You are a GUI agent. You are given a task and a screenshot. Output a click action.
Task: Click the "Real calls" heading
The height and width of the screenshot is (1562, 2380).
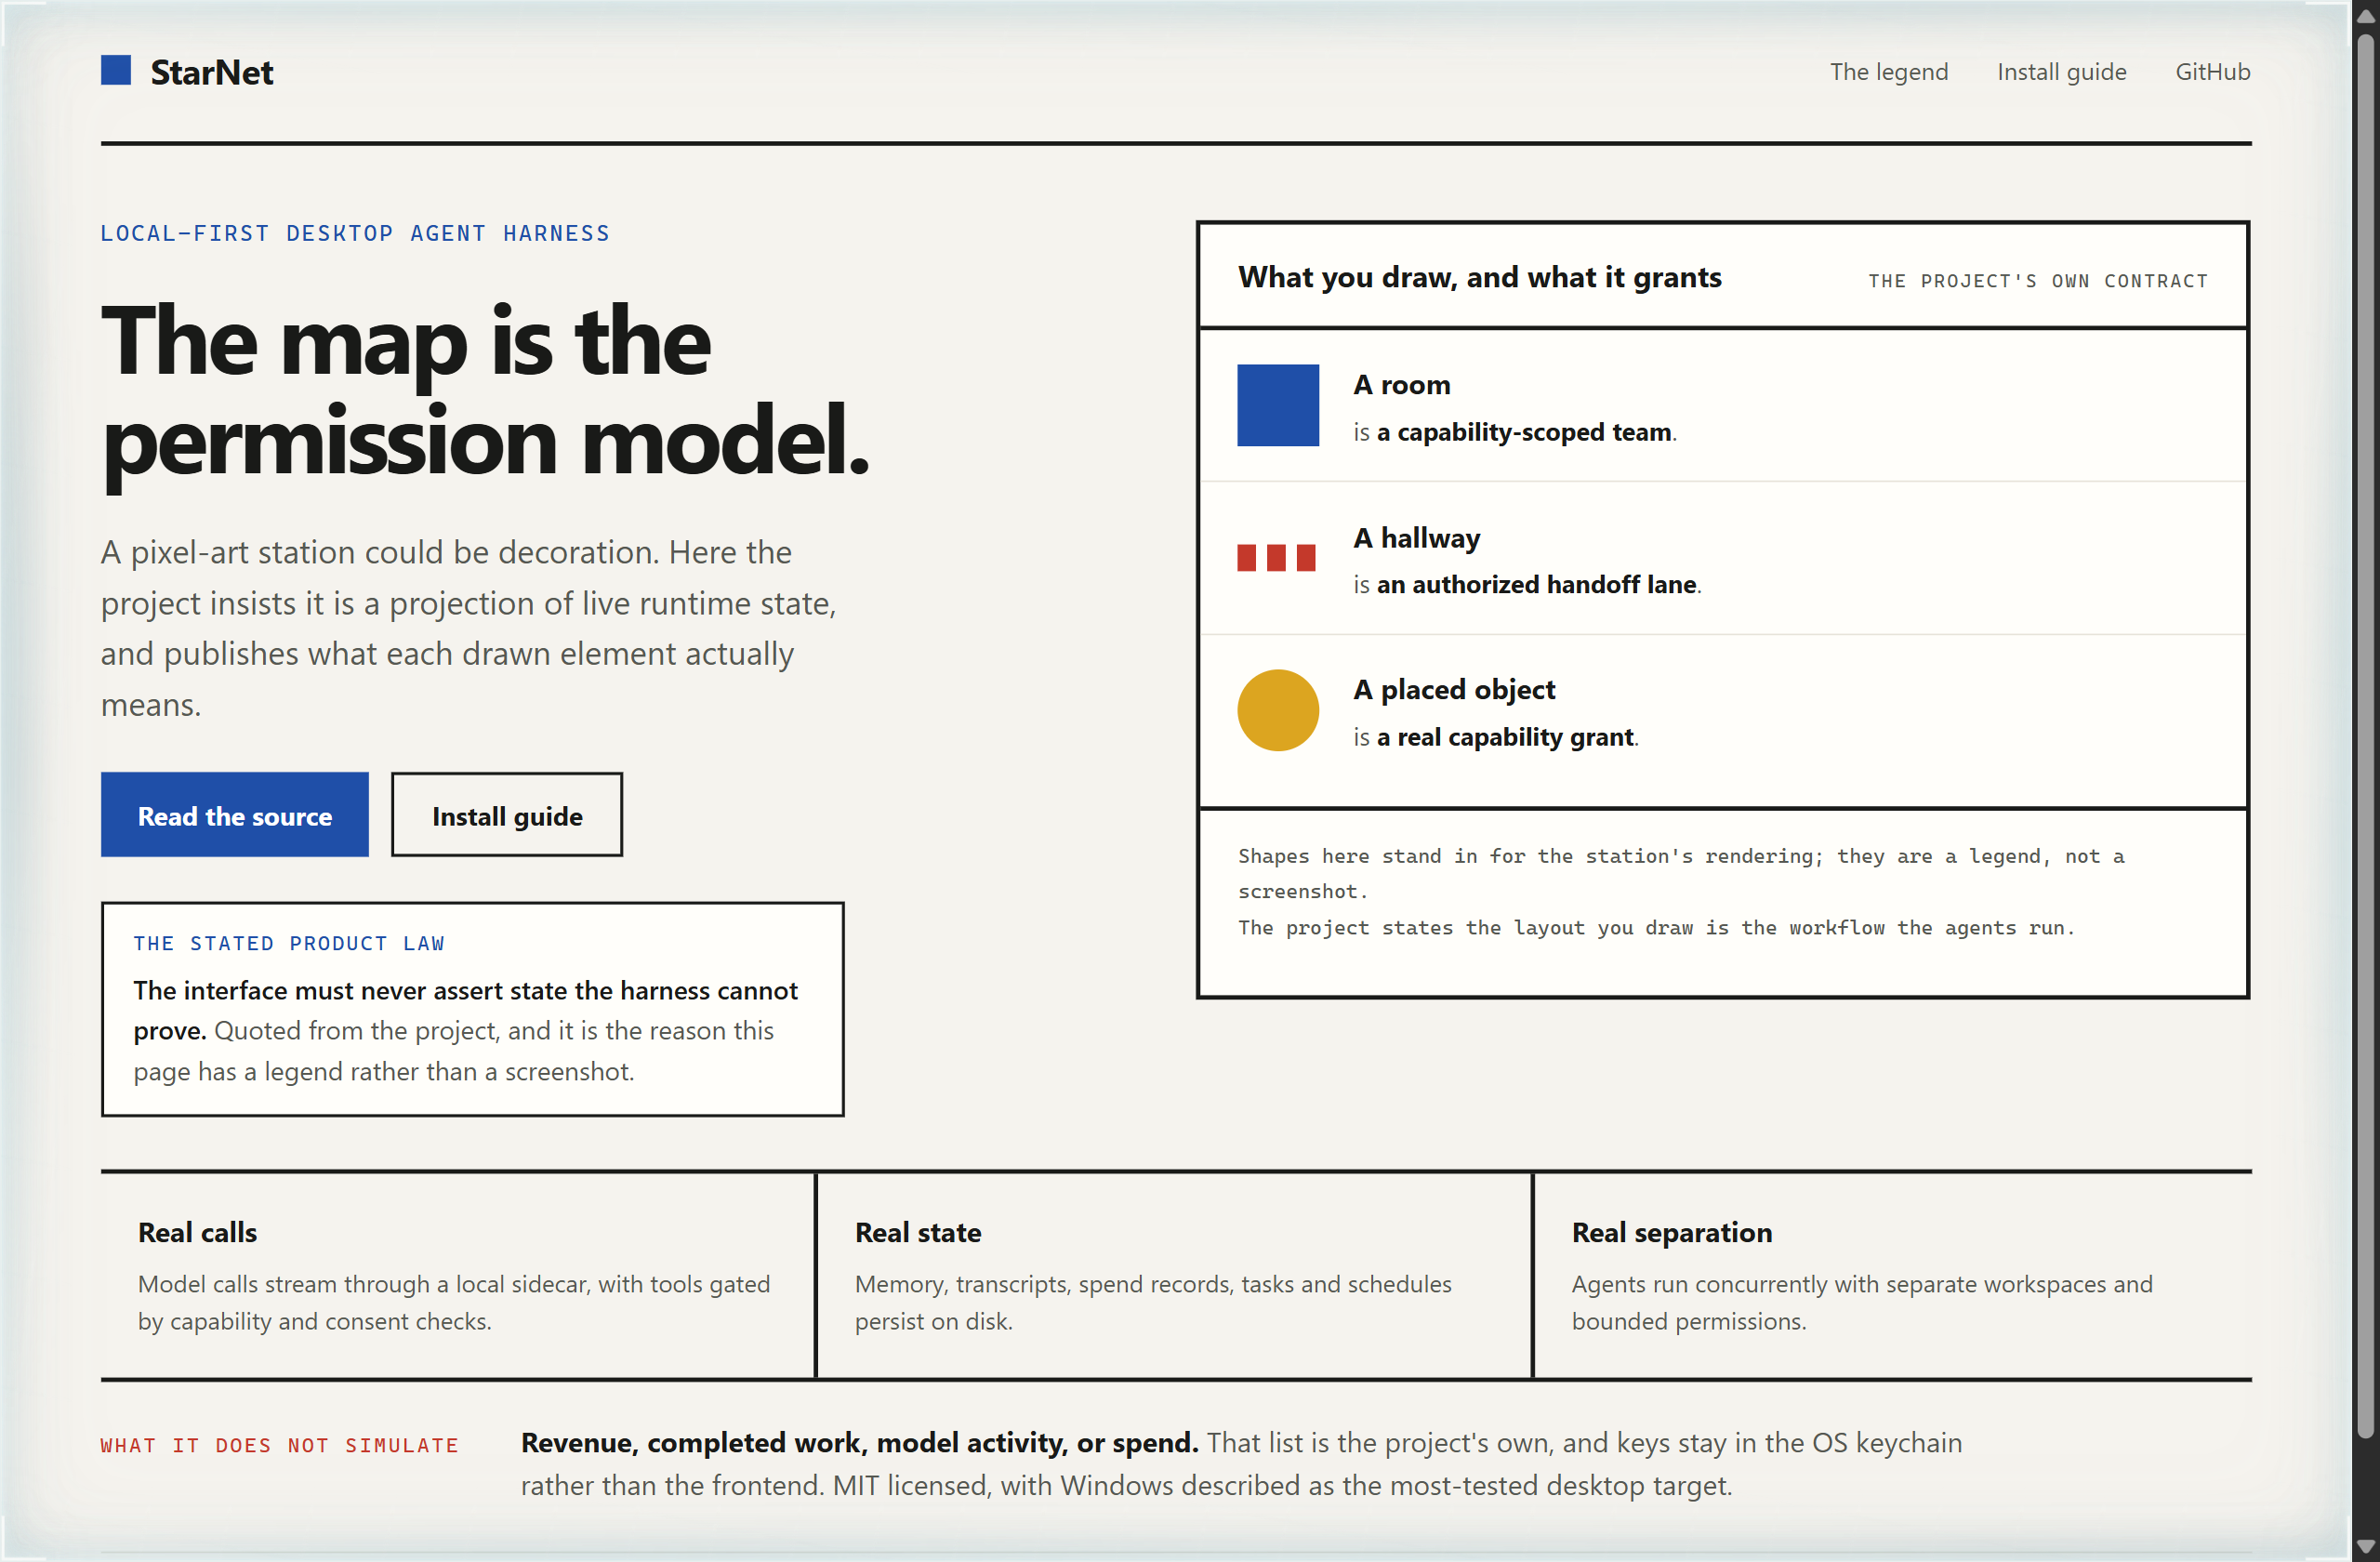(x=197, y=1232)
